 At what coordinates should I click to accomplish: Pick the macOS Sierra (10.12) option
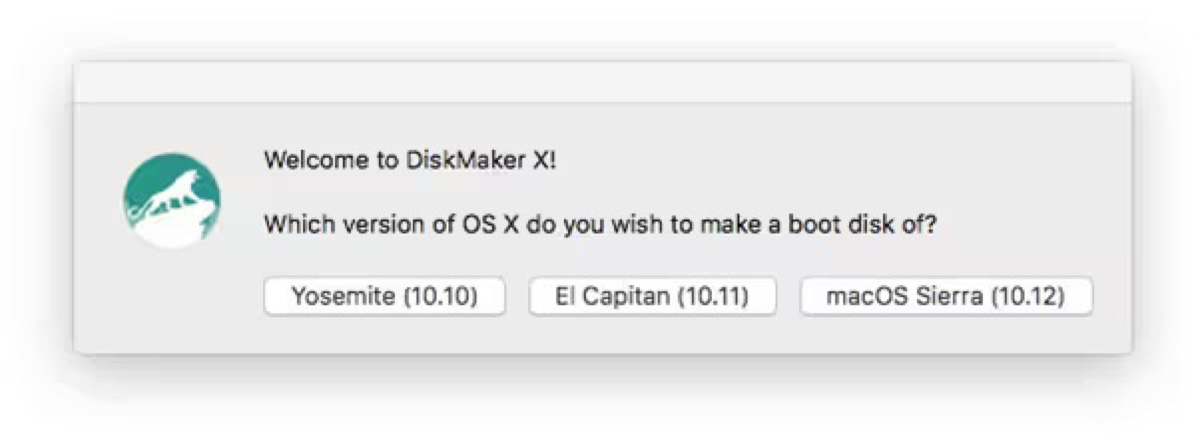pos(945,297)
